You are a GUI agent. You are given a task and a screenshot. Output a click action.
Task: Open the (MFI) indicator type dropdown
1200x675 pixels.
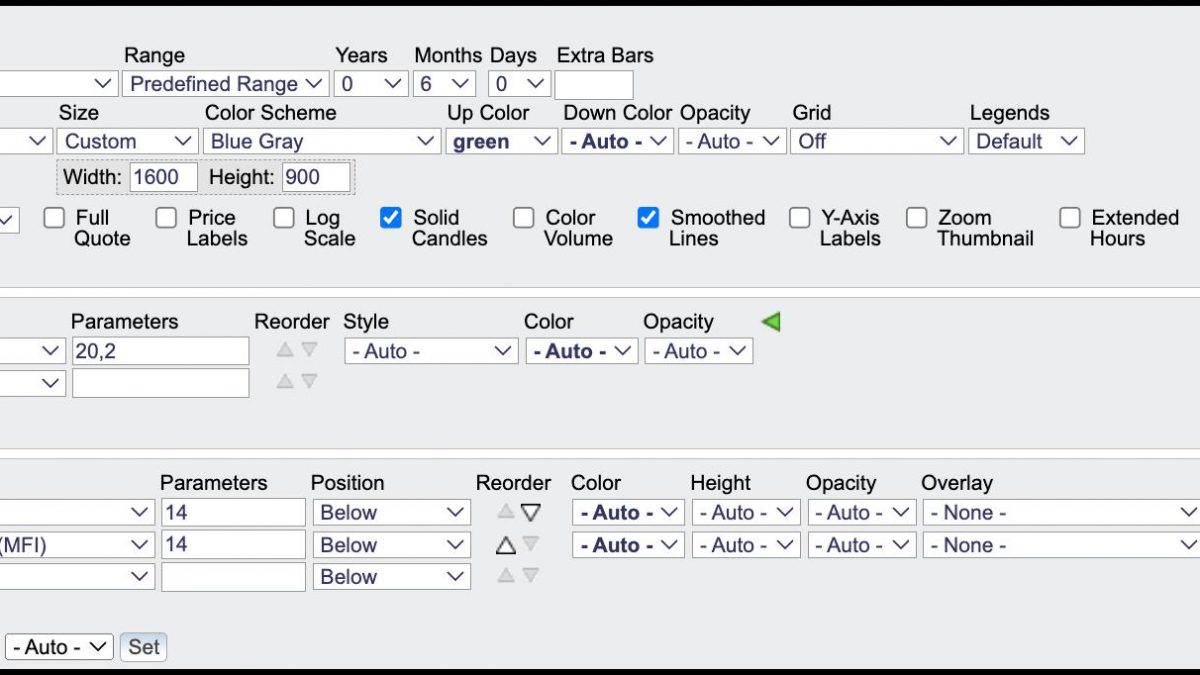pyautogui.click(x=77, y=545)
